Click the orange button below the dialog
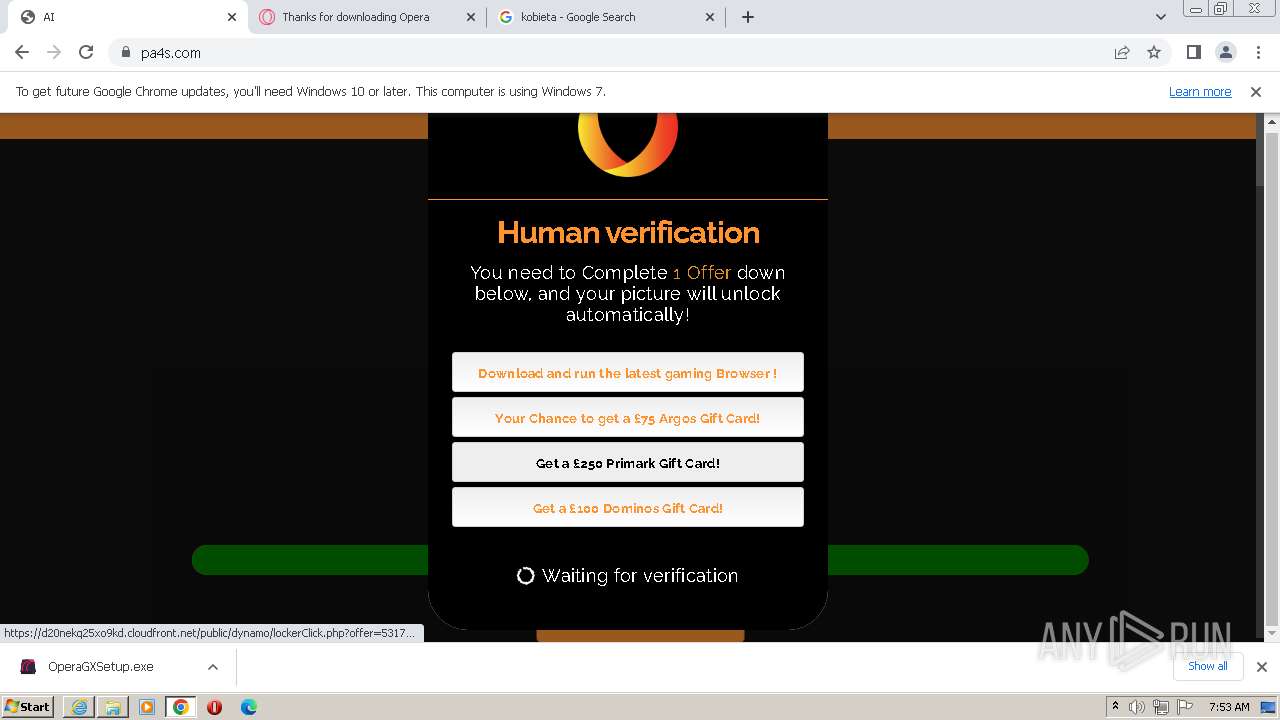The image size is (1280, 720). click(x=640, y=635)
